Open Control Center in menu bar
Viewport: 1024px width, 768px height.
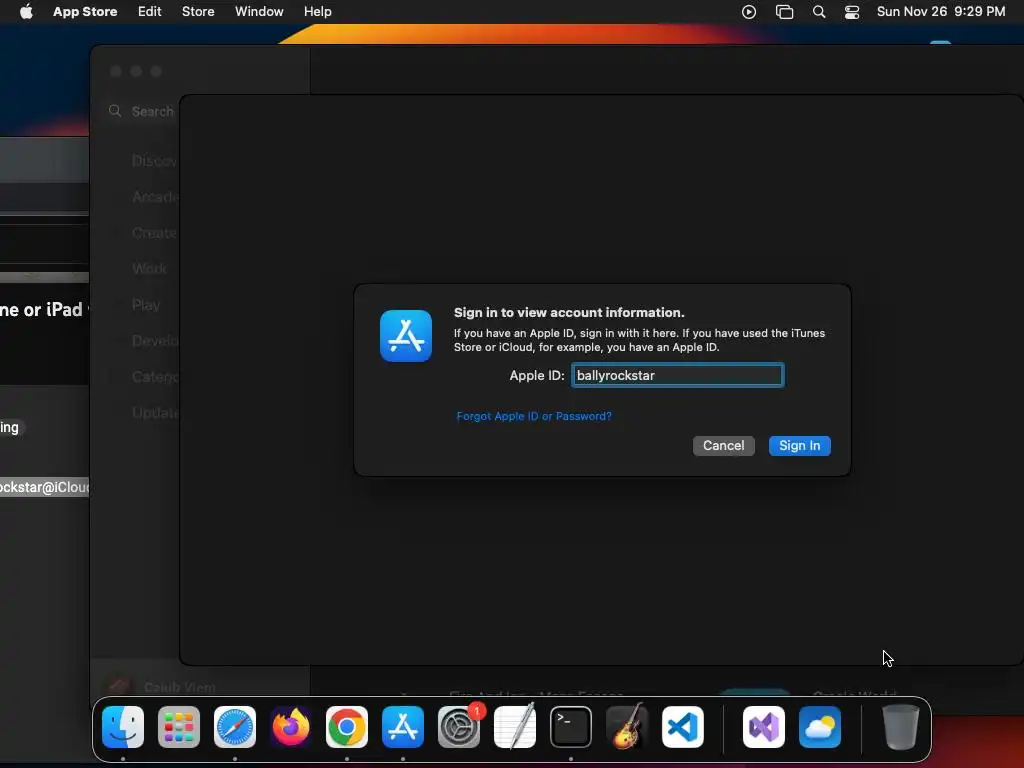tap(852, 12)
